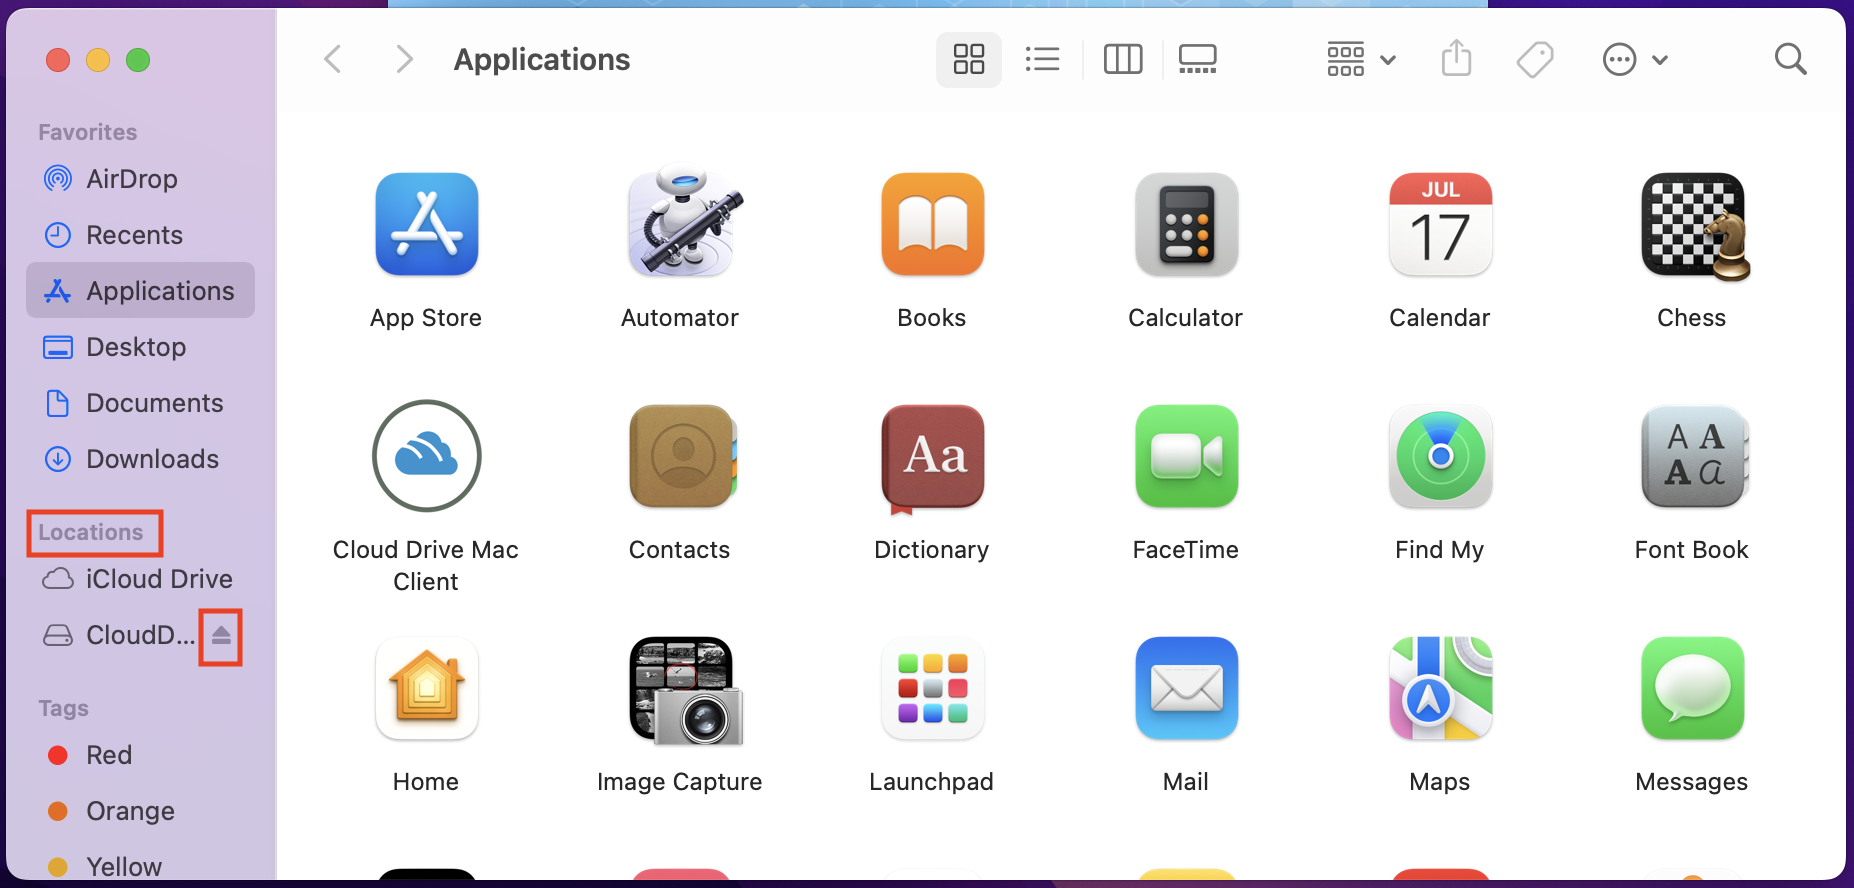Select the Orange tag

coord(140,811)
